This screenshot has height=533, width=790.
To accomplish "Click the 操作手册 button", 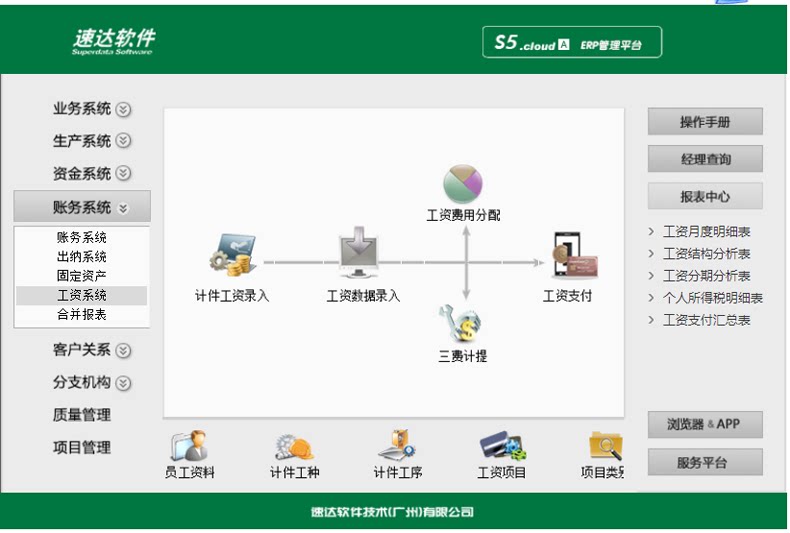I will click(705, 121).
